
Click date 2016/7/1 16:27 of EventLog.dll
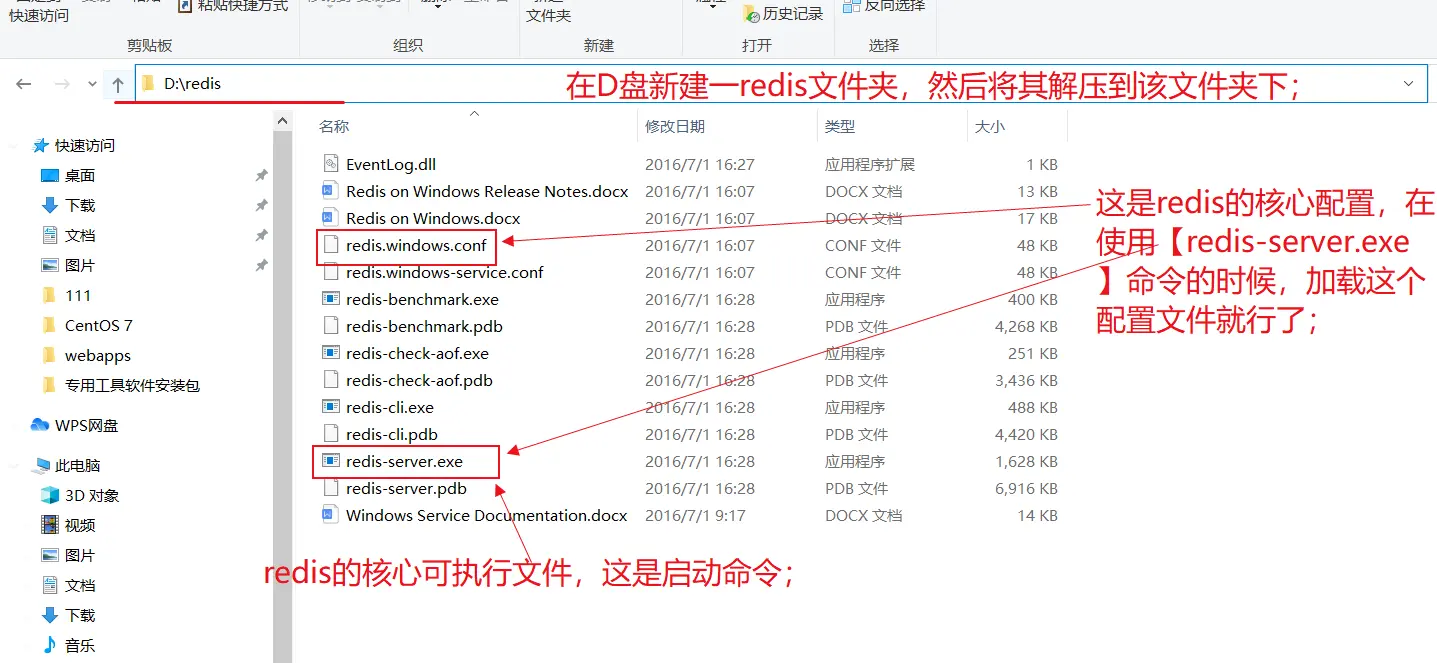pyautogui.click(x=700, y=164)
